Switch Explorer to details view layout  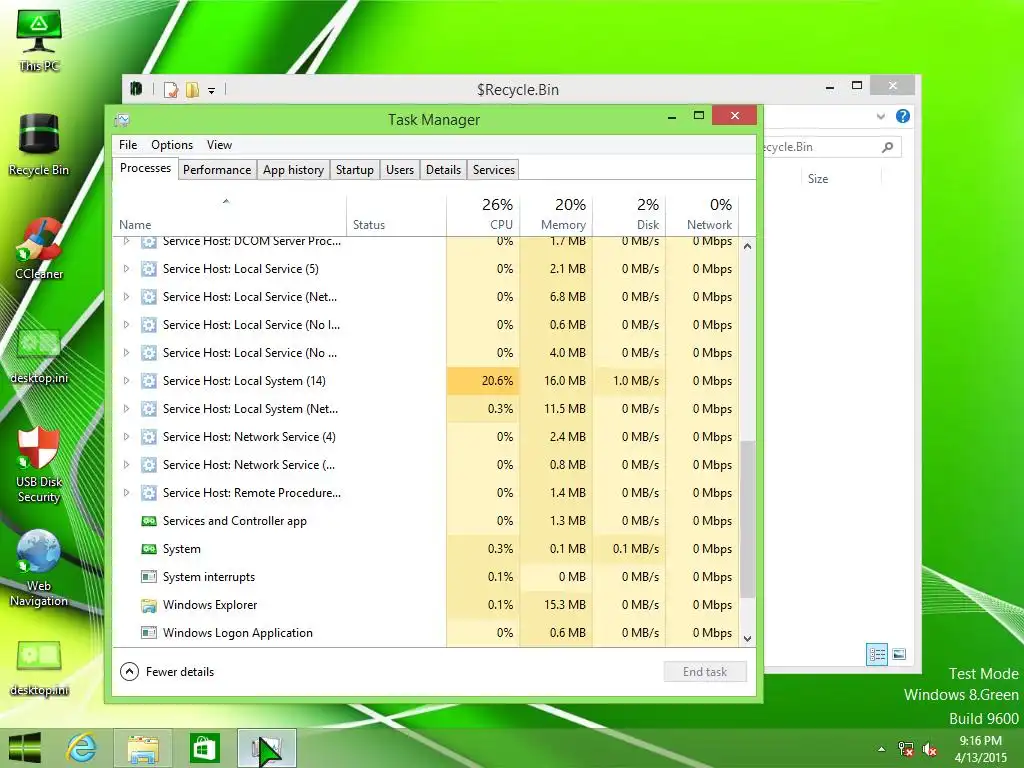coord(876,654)
